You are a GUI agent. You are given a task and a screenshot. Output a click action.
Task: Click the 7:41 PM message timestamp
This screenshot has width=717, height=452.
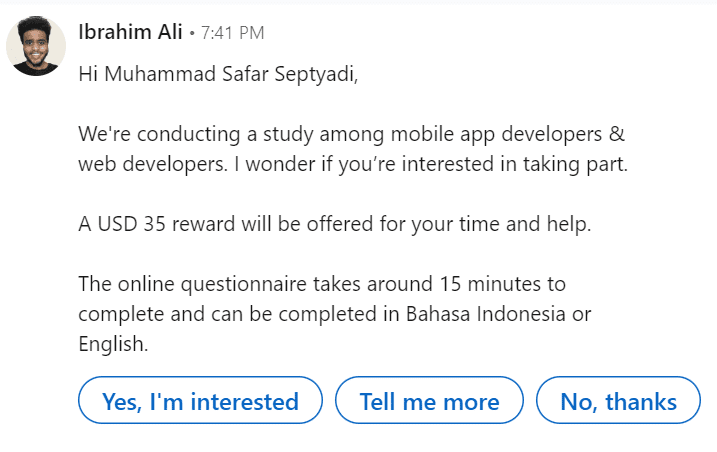point(232,33)
